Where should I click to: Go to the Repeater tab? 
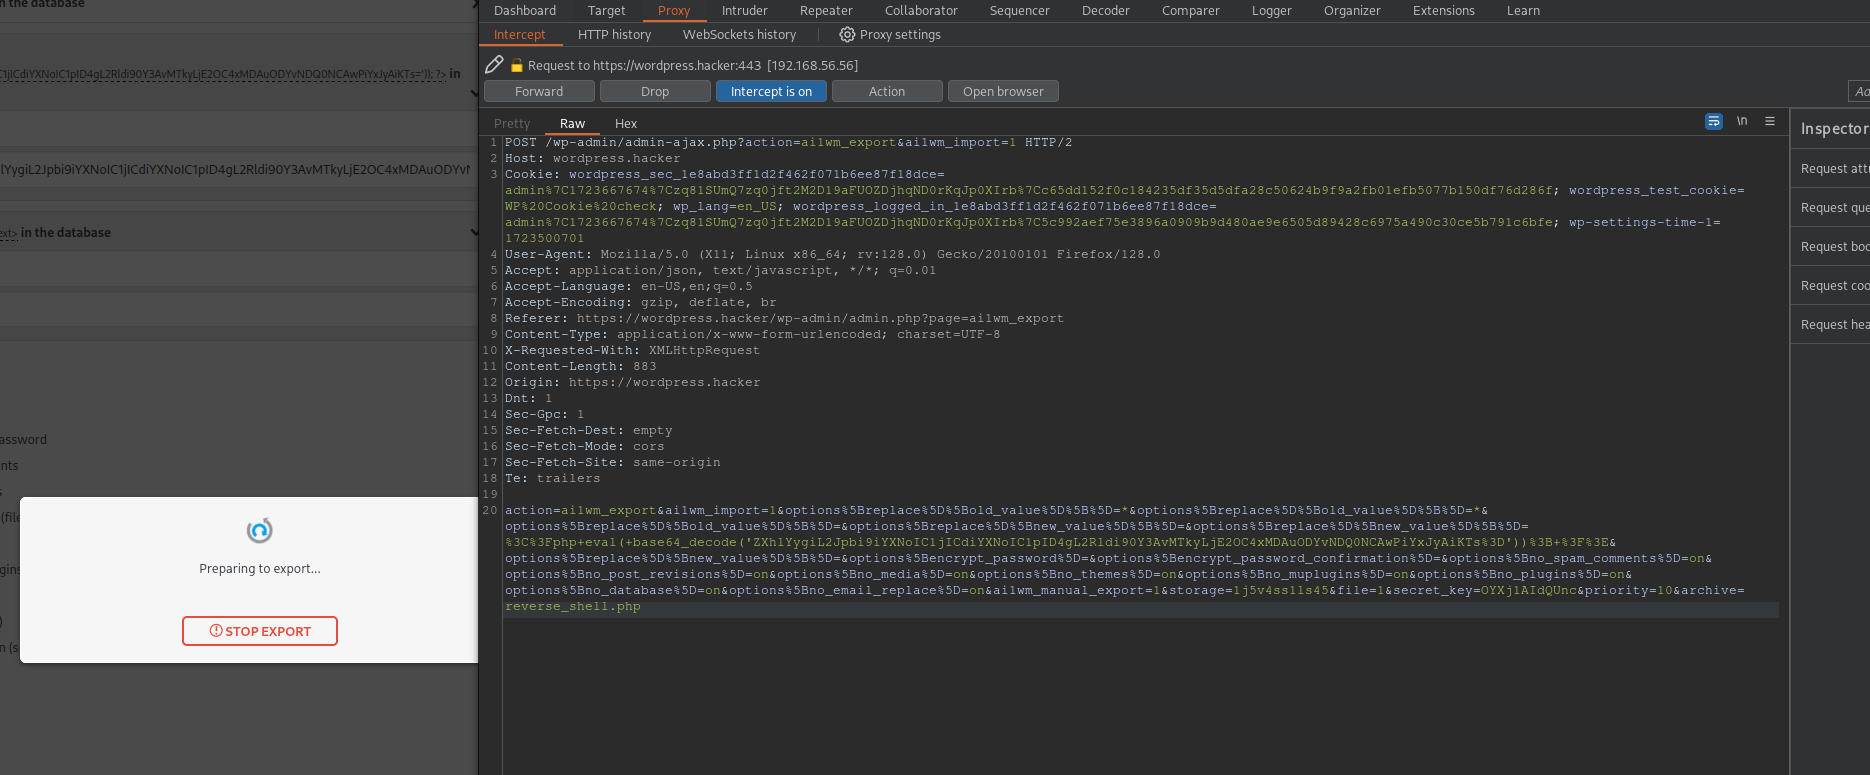[x=826, y=11]
